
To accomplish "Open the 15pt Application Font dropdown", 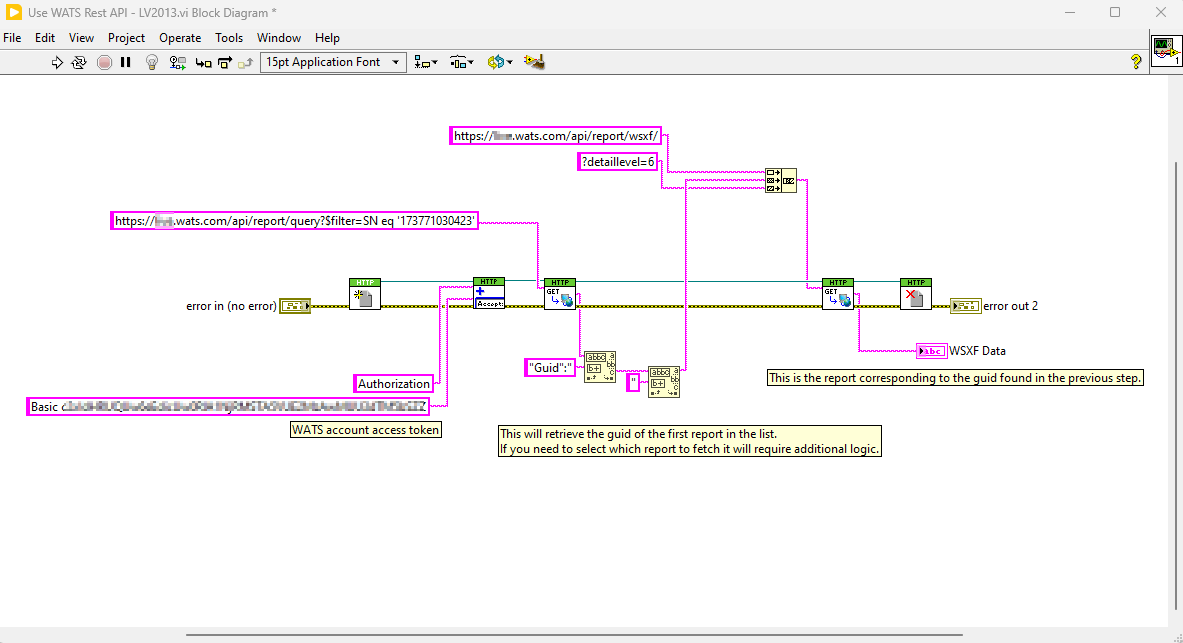I will (333, 62).
